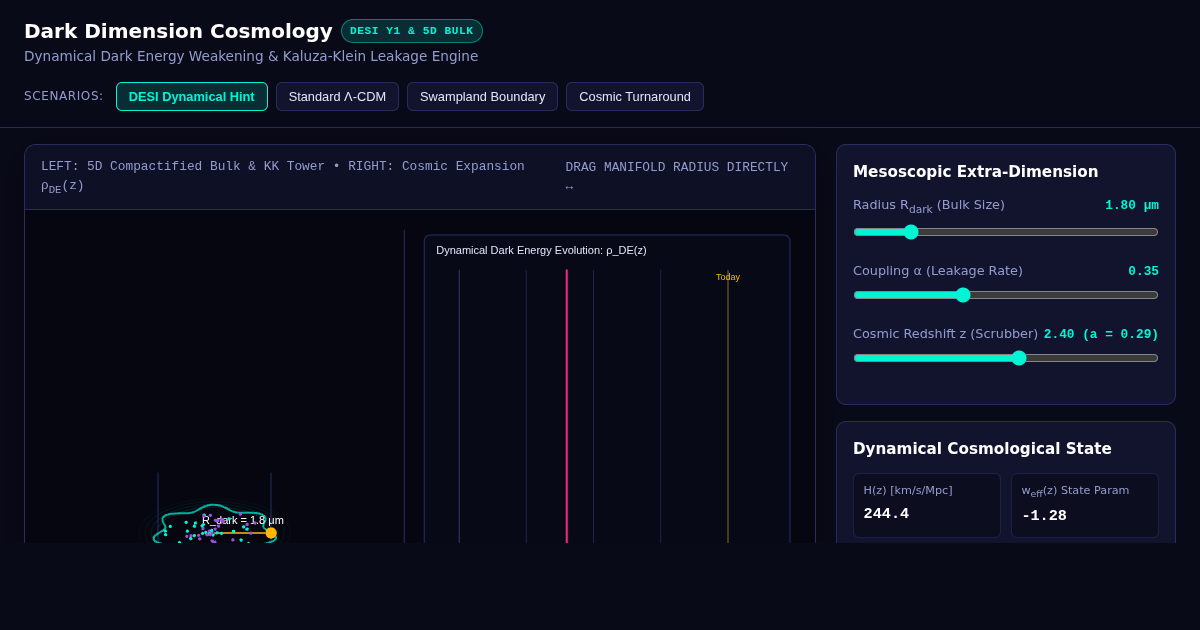
Task: Click the pink redshift marker line in chart
Action: click(x=567, y=405)
